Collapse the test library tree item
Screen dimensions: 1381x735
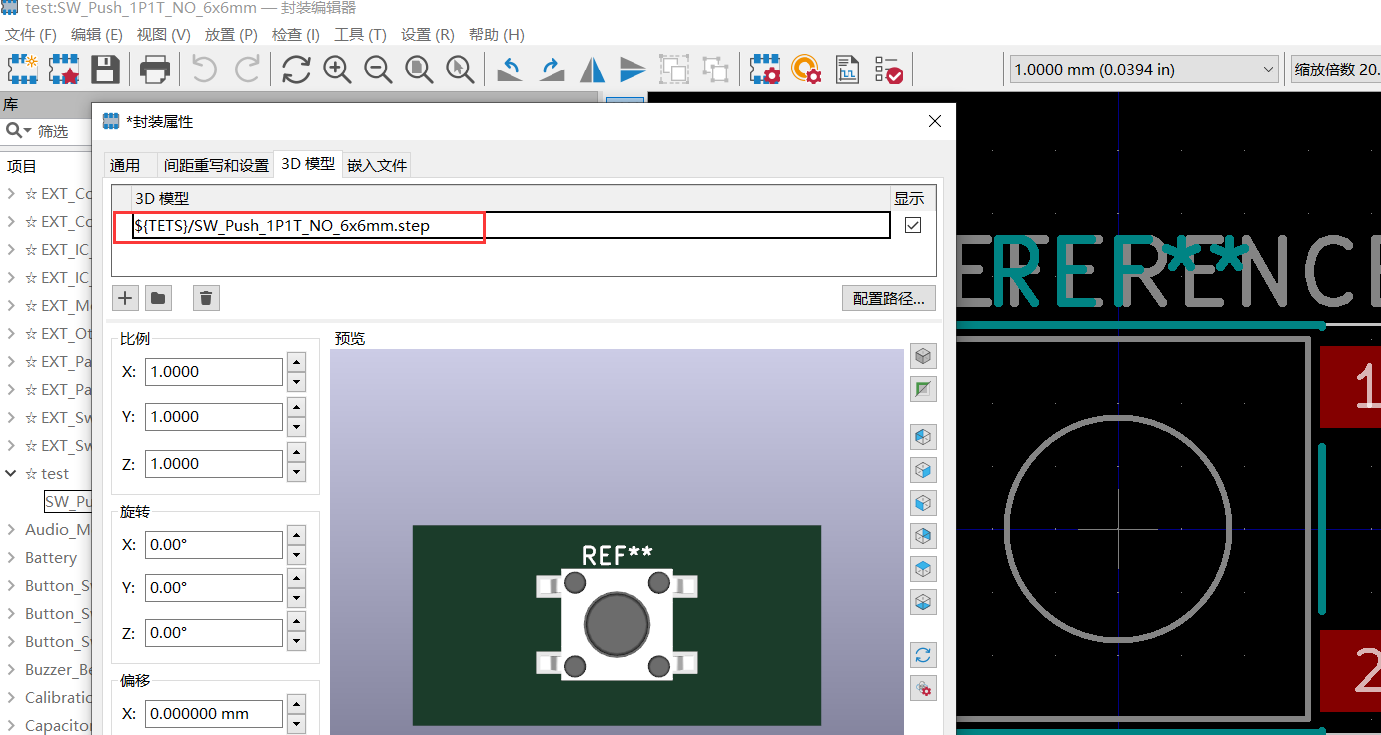click(11, 473)
